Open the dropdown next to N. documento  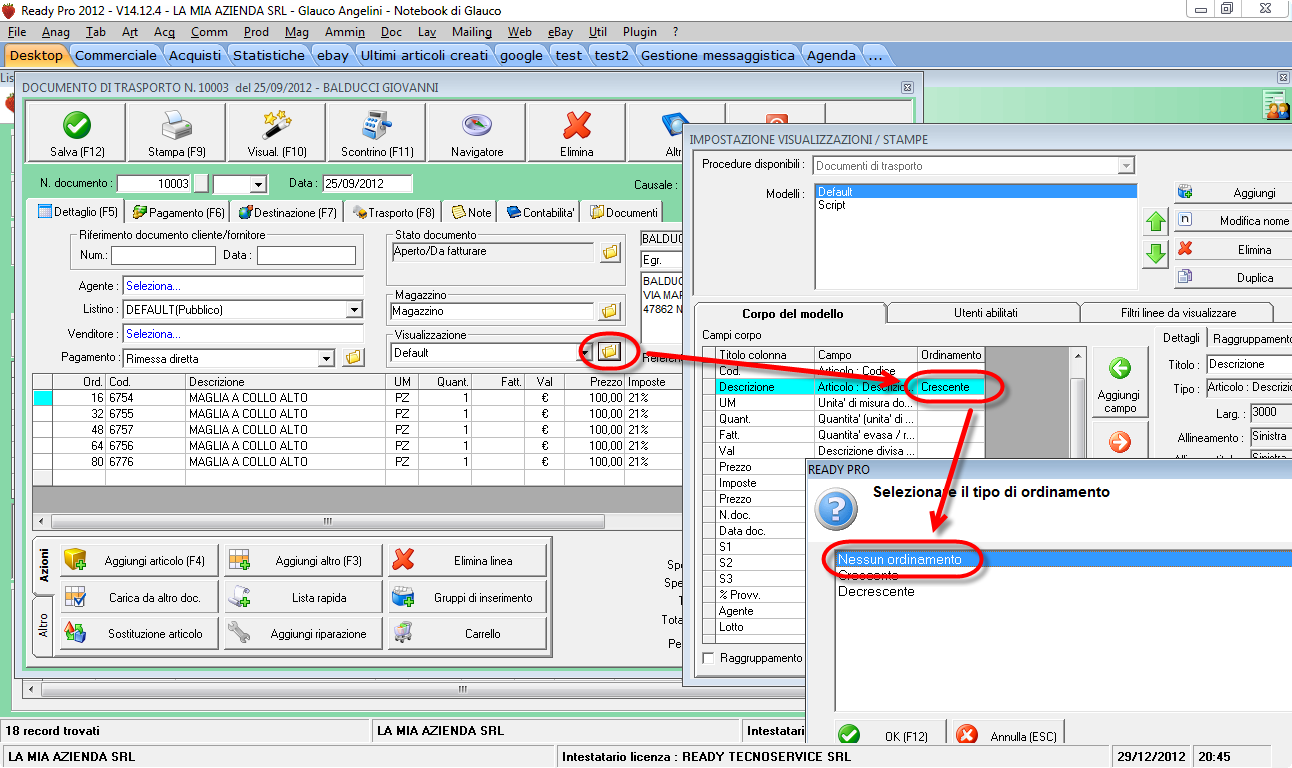[x=258, y=184]
